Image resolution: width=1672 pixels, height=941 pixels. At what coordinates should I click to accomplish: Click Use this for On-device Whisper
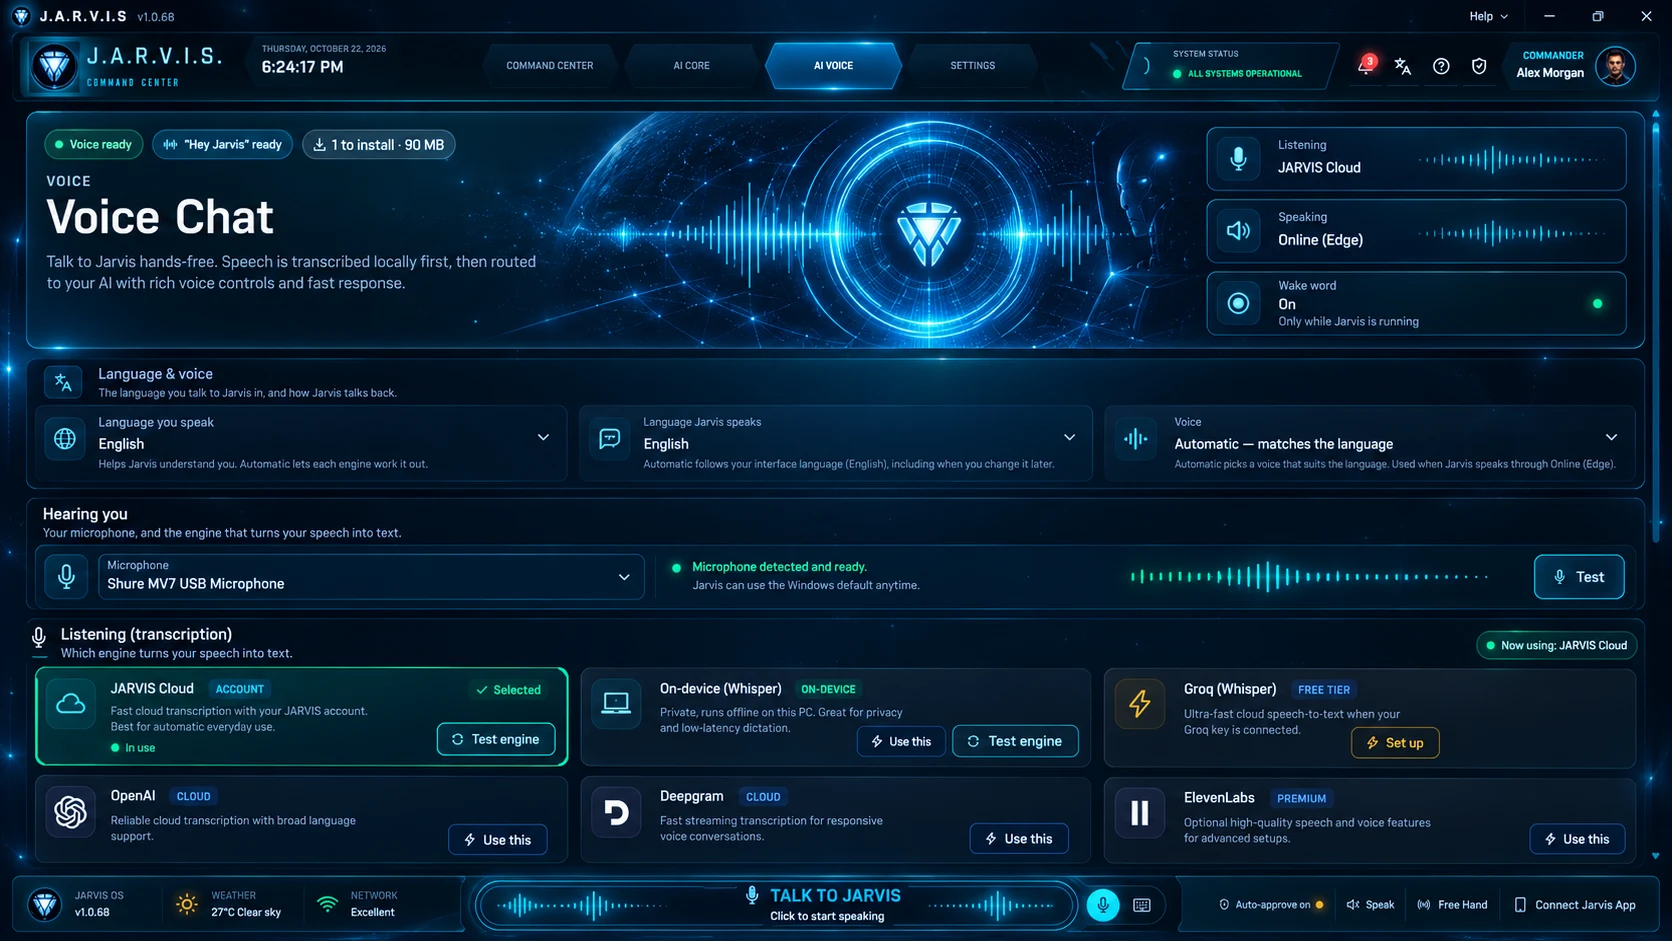(x=901, y=741)
